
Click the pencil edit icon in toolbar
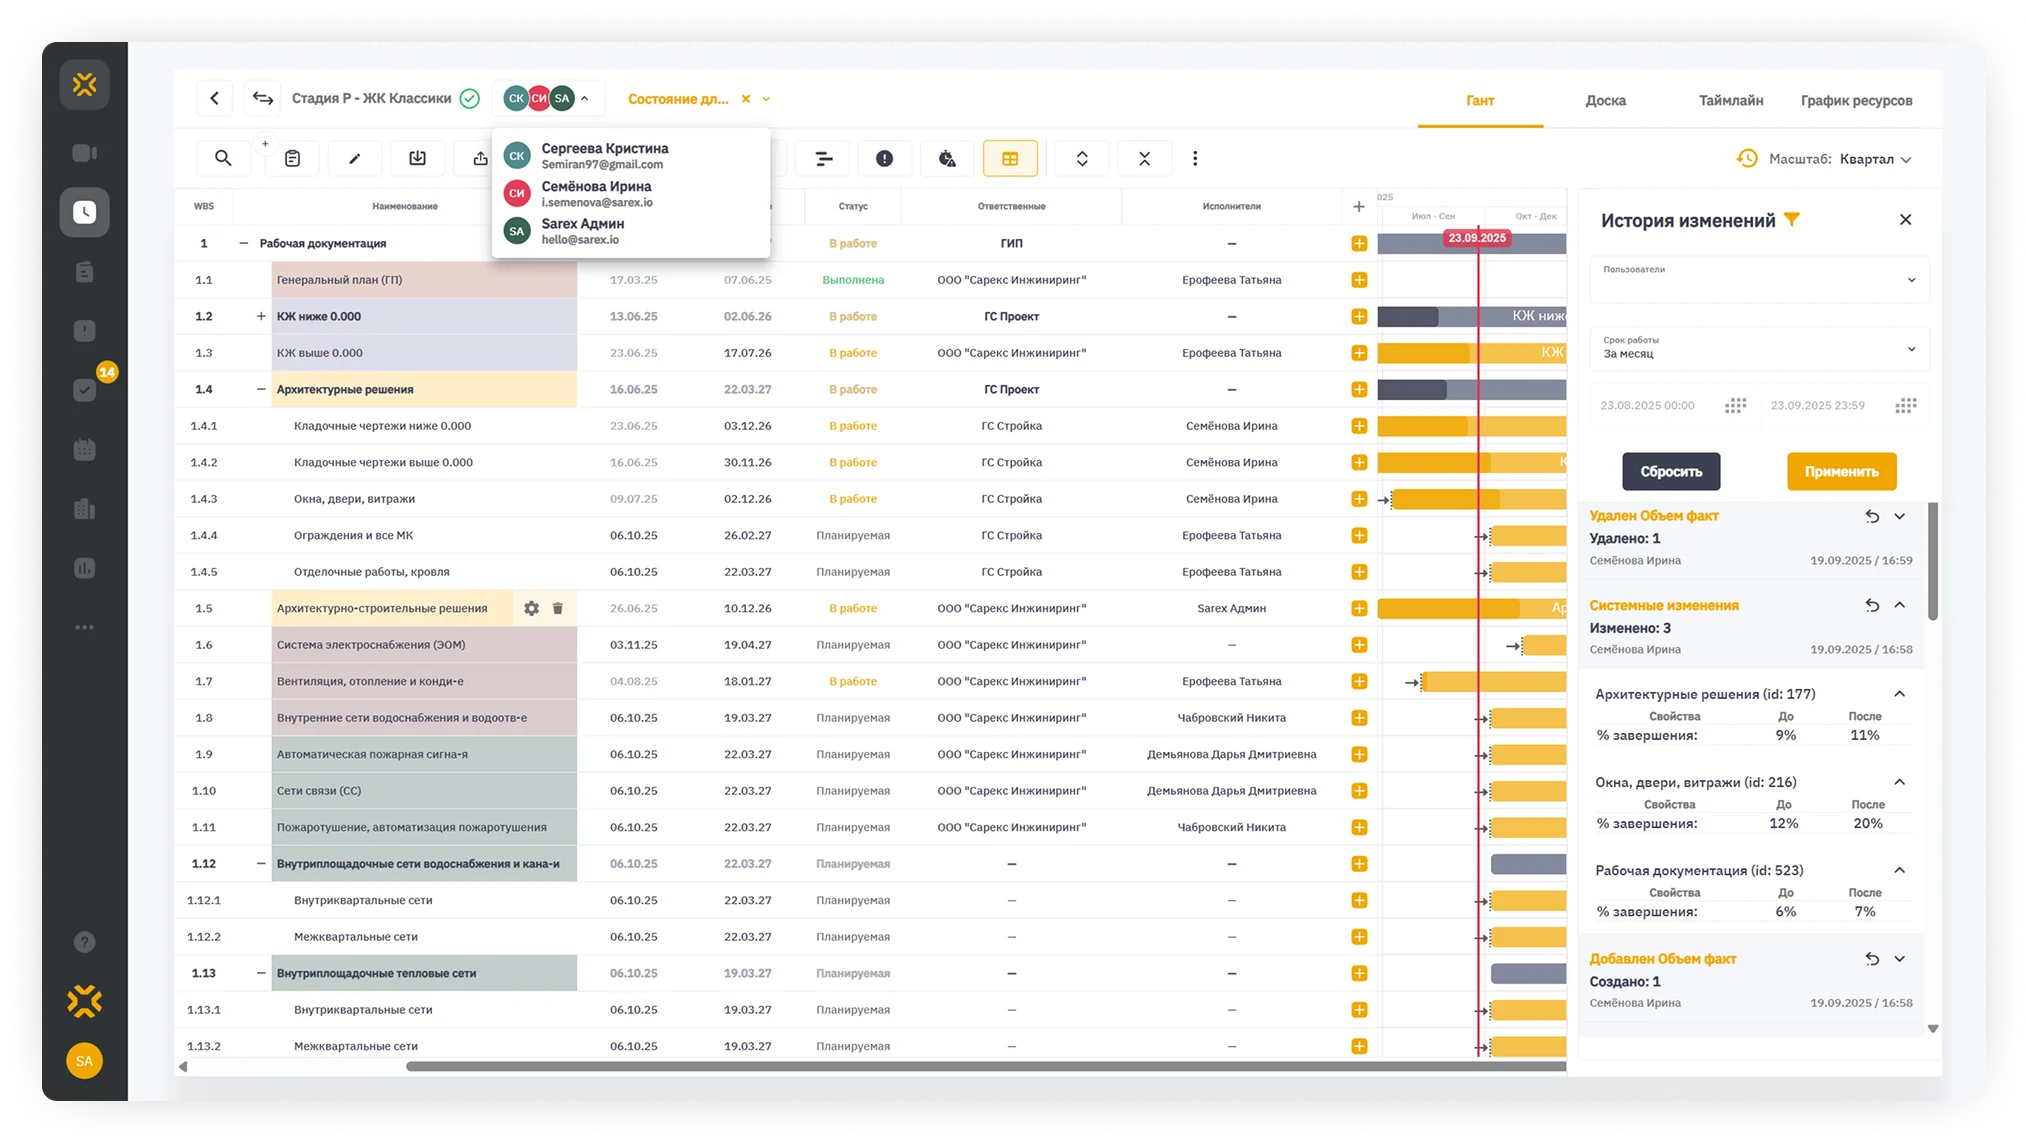[354, 158]
